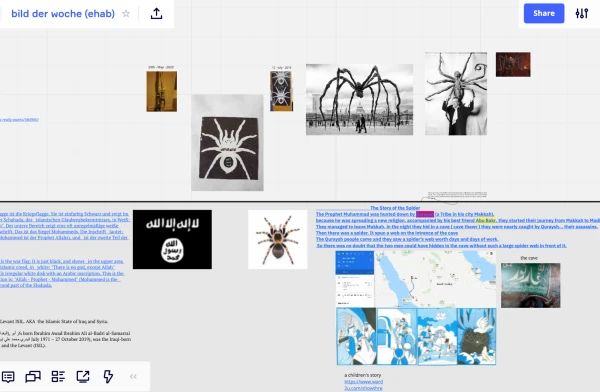Screen dimensions: 600x392
Task: Select the map of Saudi Arabia image
Action: tap(435, 279)
